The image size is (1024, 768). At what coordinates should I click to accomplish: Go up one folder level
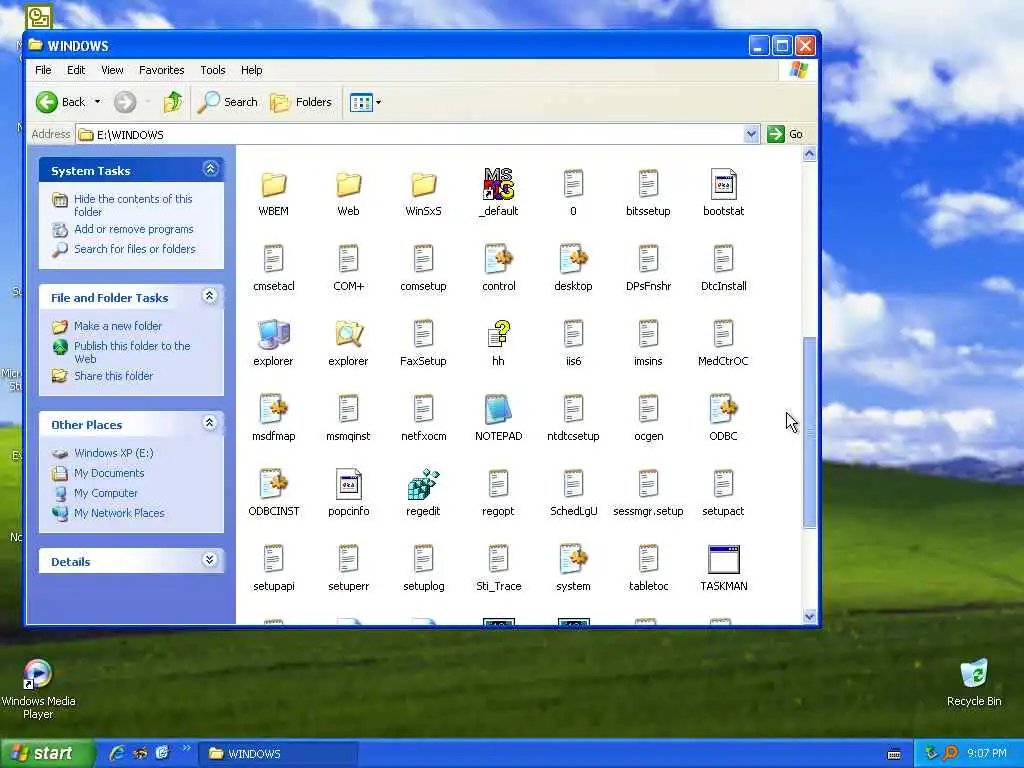[x=173, y=102]
